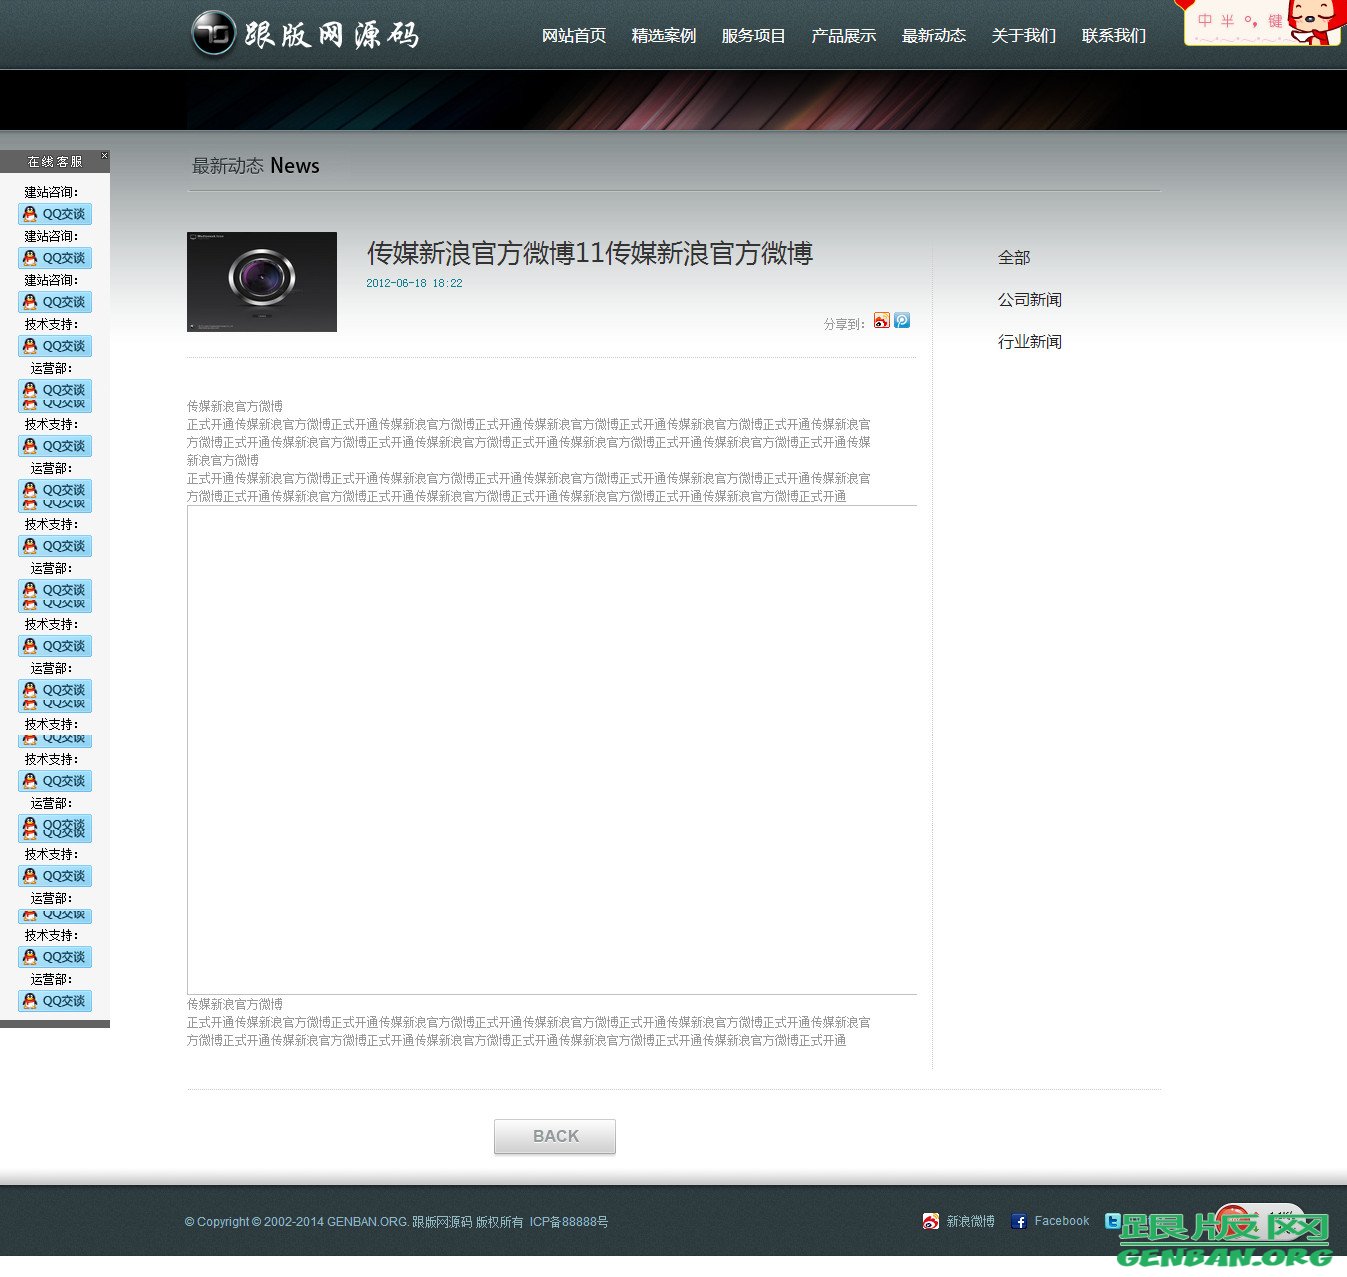Screen dimensions: 1347x1277
Task: Share article to Sina Weibo icon
Action: point(881,321)
